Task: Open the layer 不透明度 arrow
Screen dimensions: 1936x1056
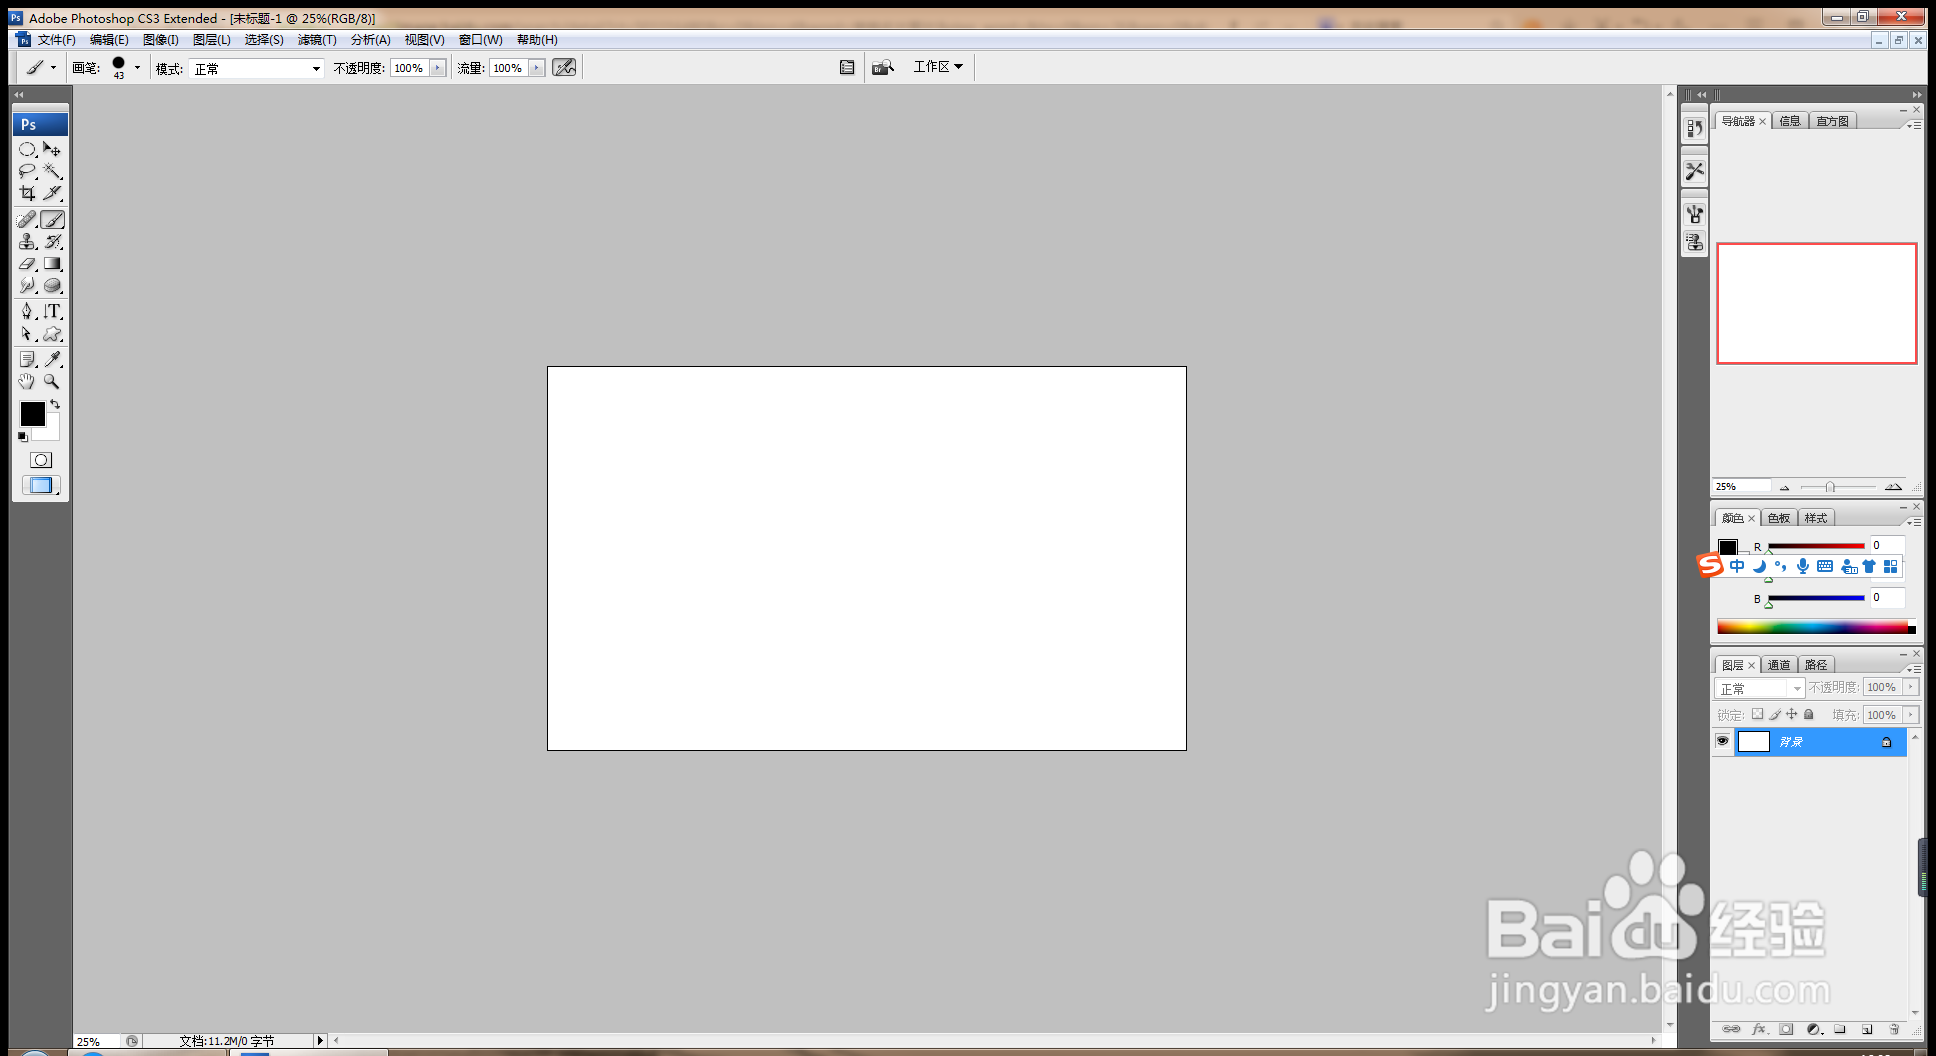Action: 1911,687
